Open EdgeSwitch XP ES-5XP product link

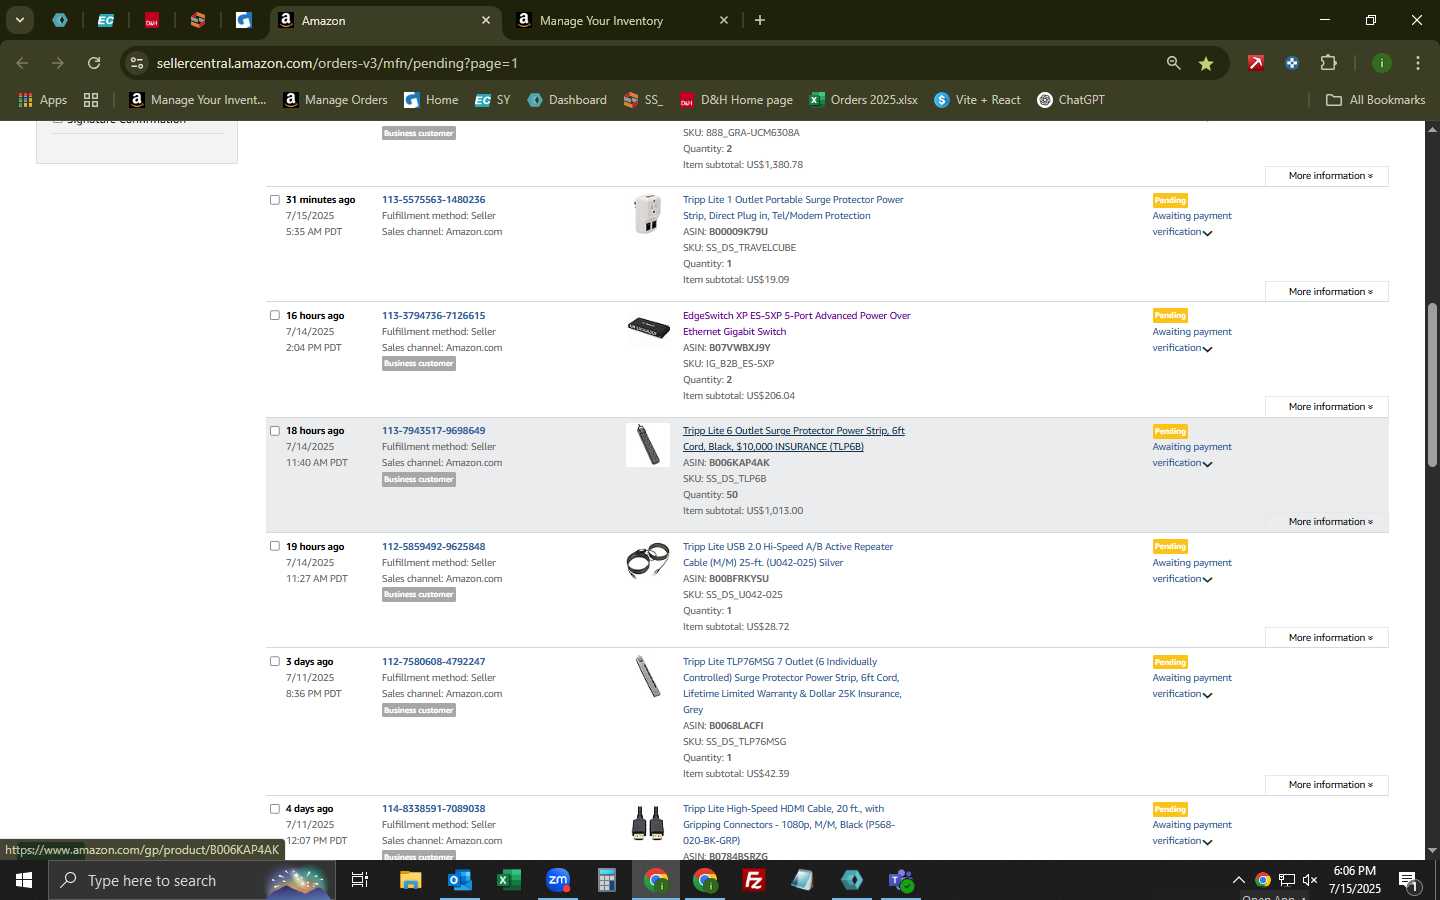point(796,323)
